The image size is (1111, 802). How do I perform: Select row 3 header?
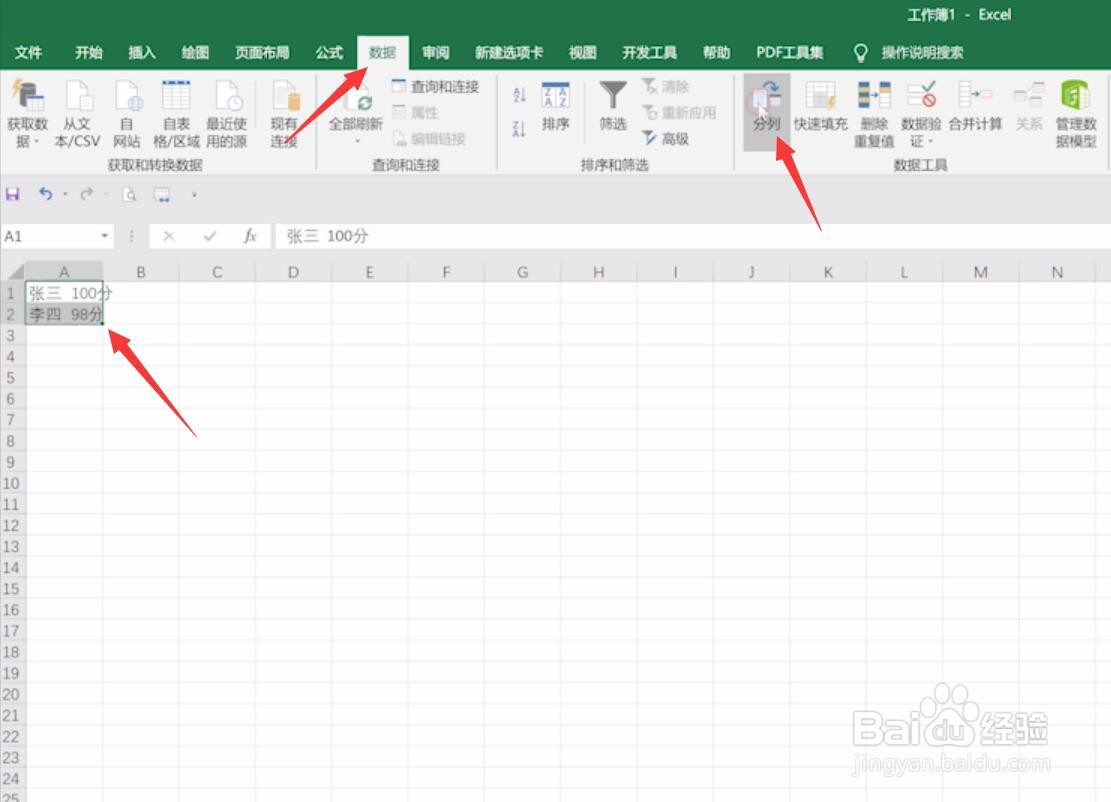pyautogui.click(x=11, y=335)
